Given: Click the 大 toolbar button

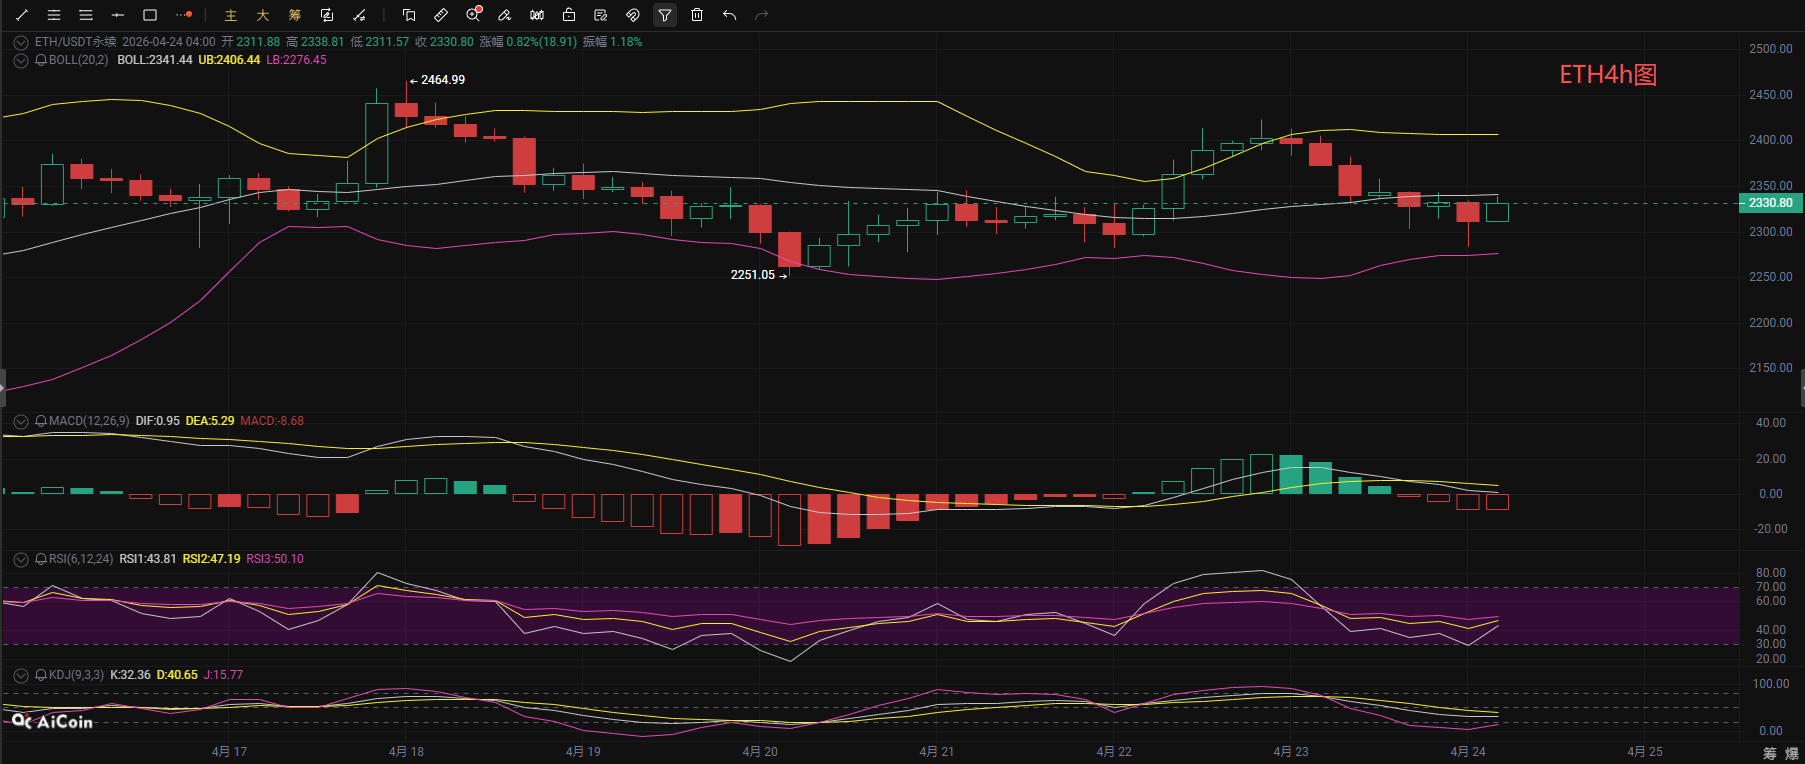Looking at the screenshot, I should [x=263, y=15].
